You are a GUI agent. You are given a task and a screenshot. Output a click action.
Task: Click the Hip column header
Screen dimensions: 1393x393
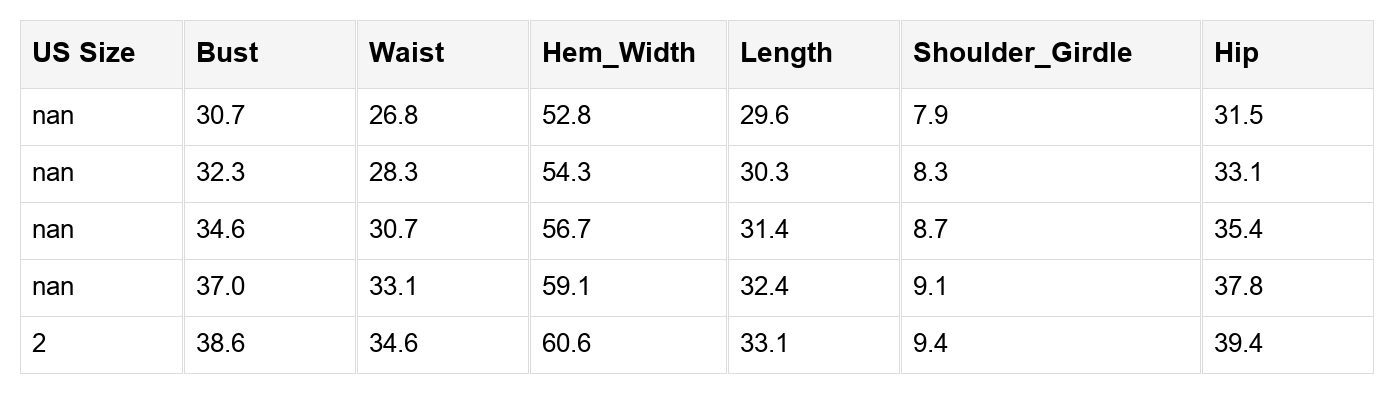point(1287,54)
